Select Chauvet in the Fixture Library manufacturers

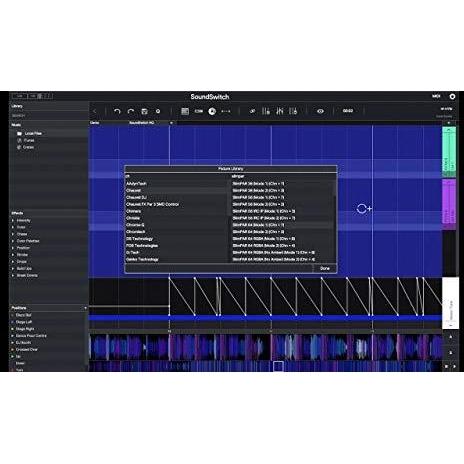177,190
